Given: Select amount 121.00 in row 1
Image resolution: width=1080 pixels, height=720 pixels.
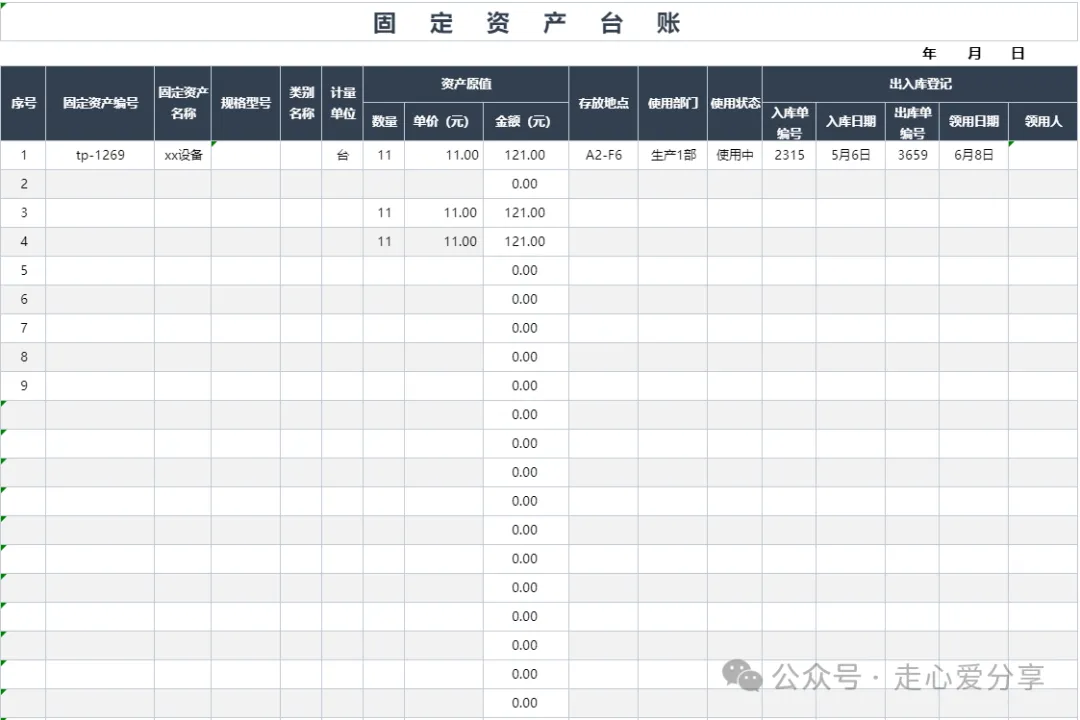Looking at the screenshot, I should [526, 155].
